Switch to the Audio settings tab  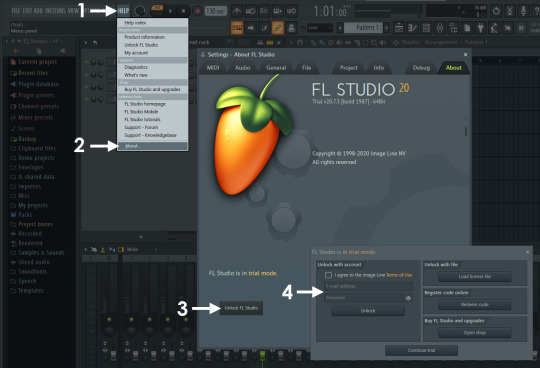242,68
